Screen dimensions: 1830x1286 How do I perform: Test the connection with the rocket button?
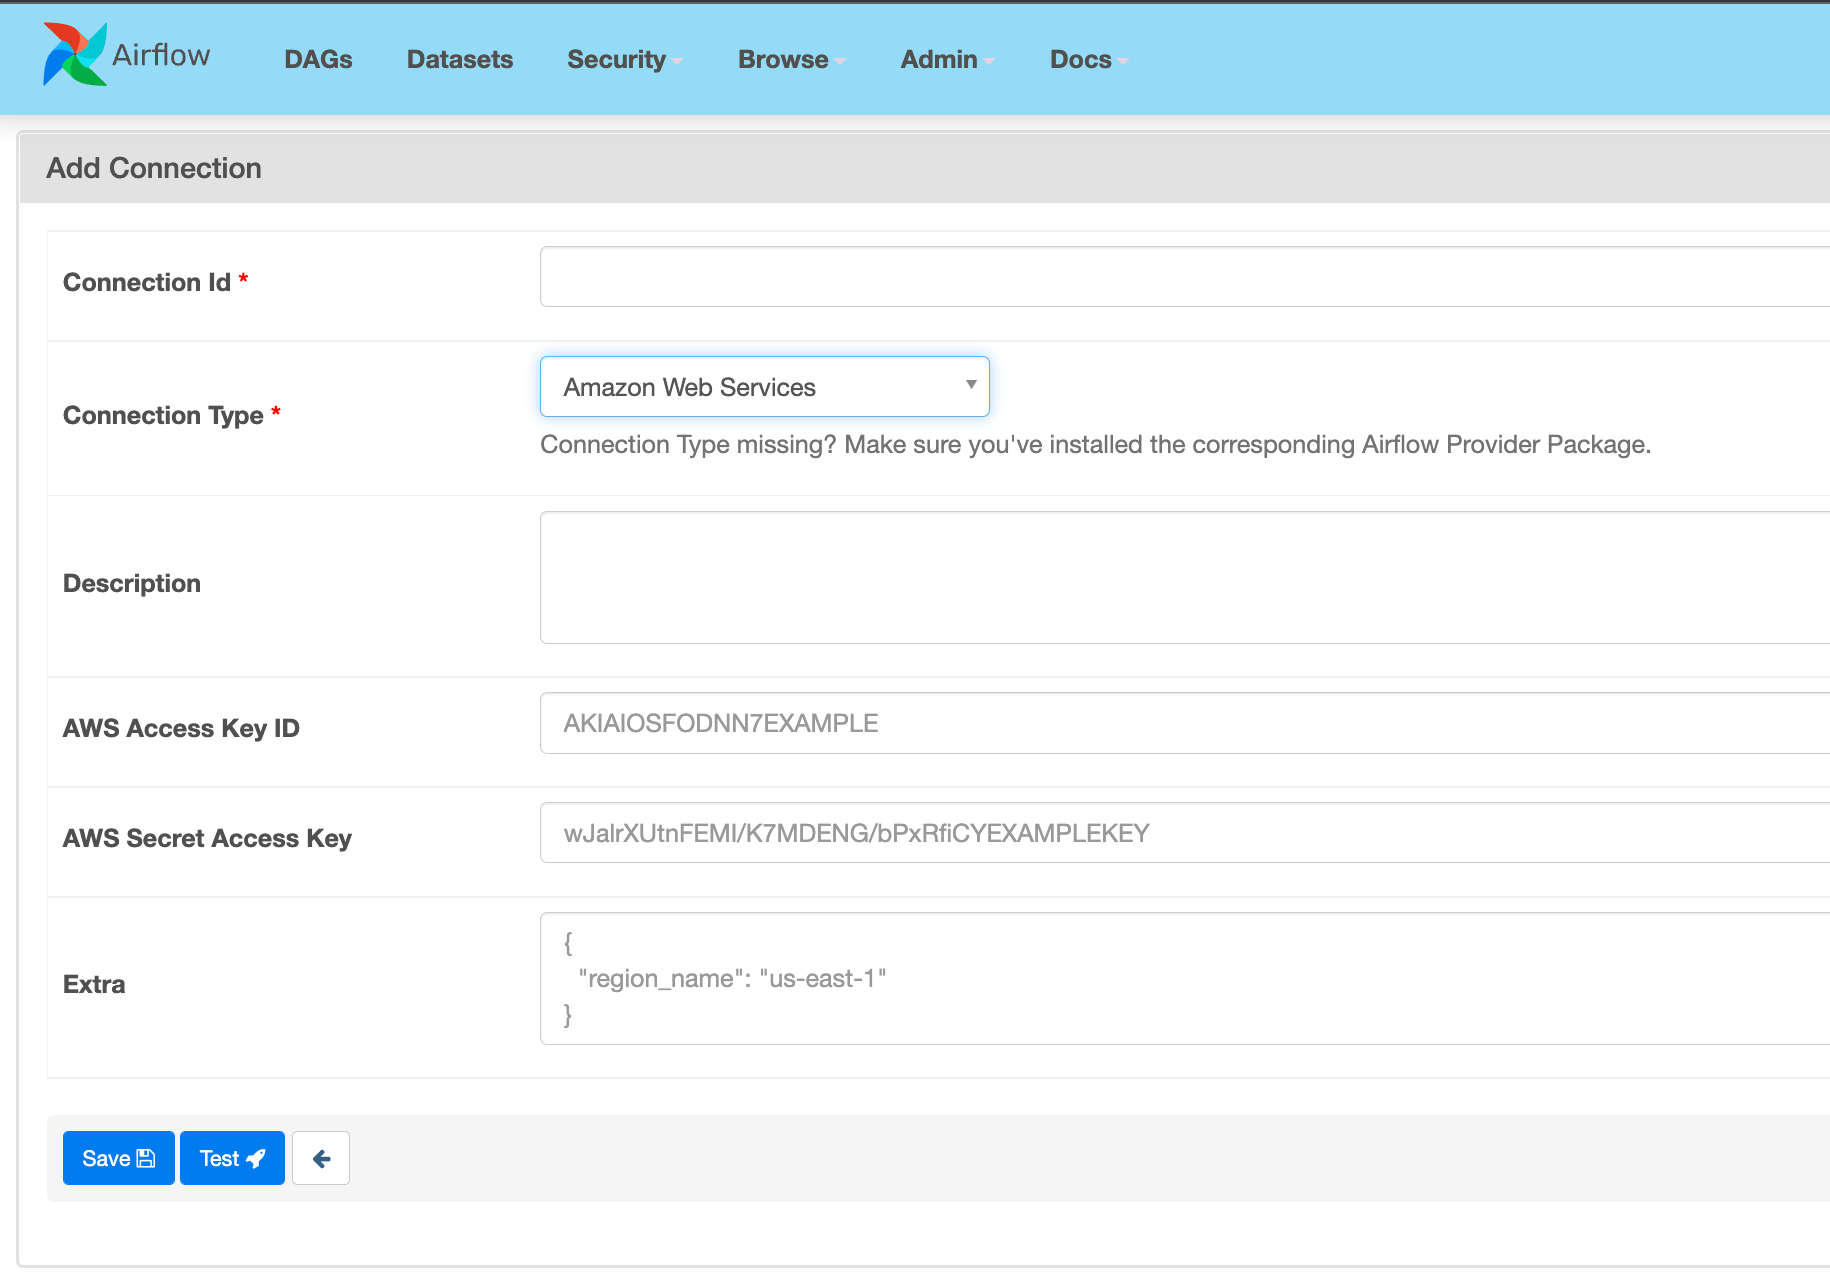232,1158
